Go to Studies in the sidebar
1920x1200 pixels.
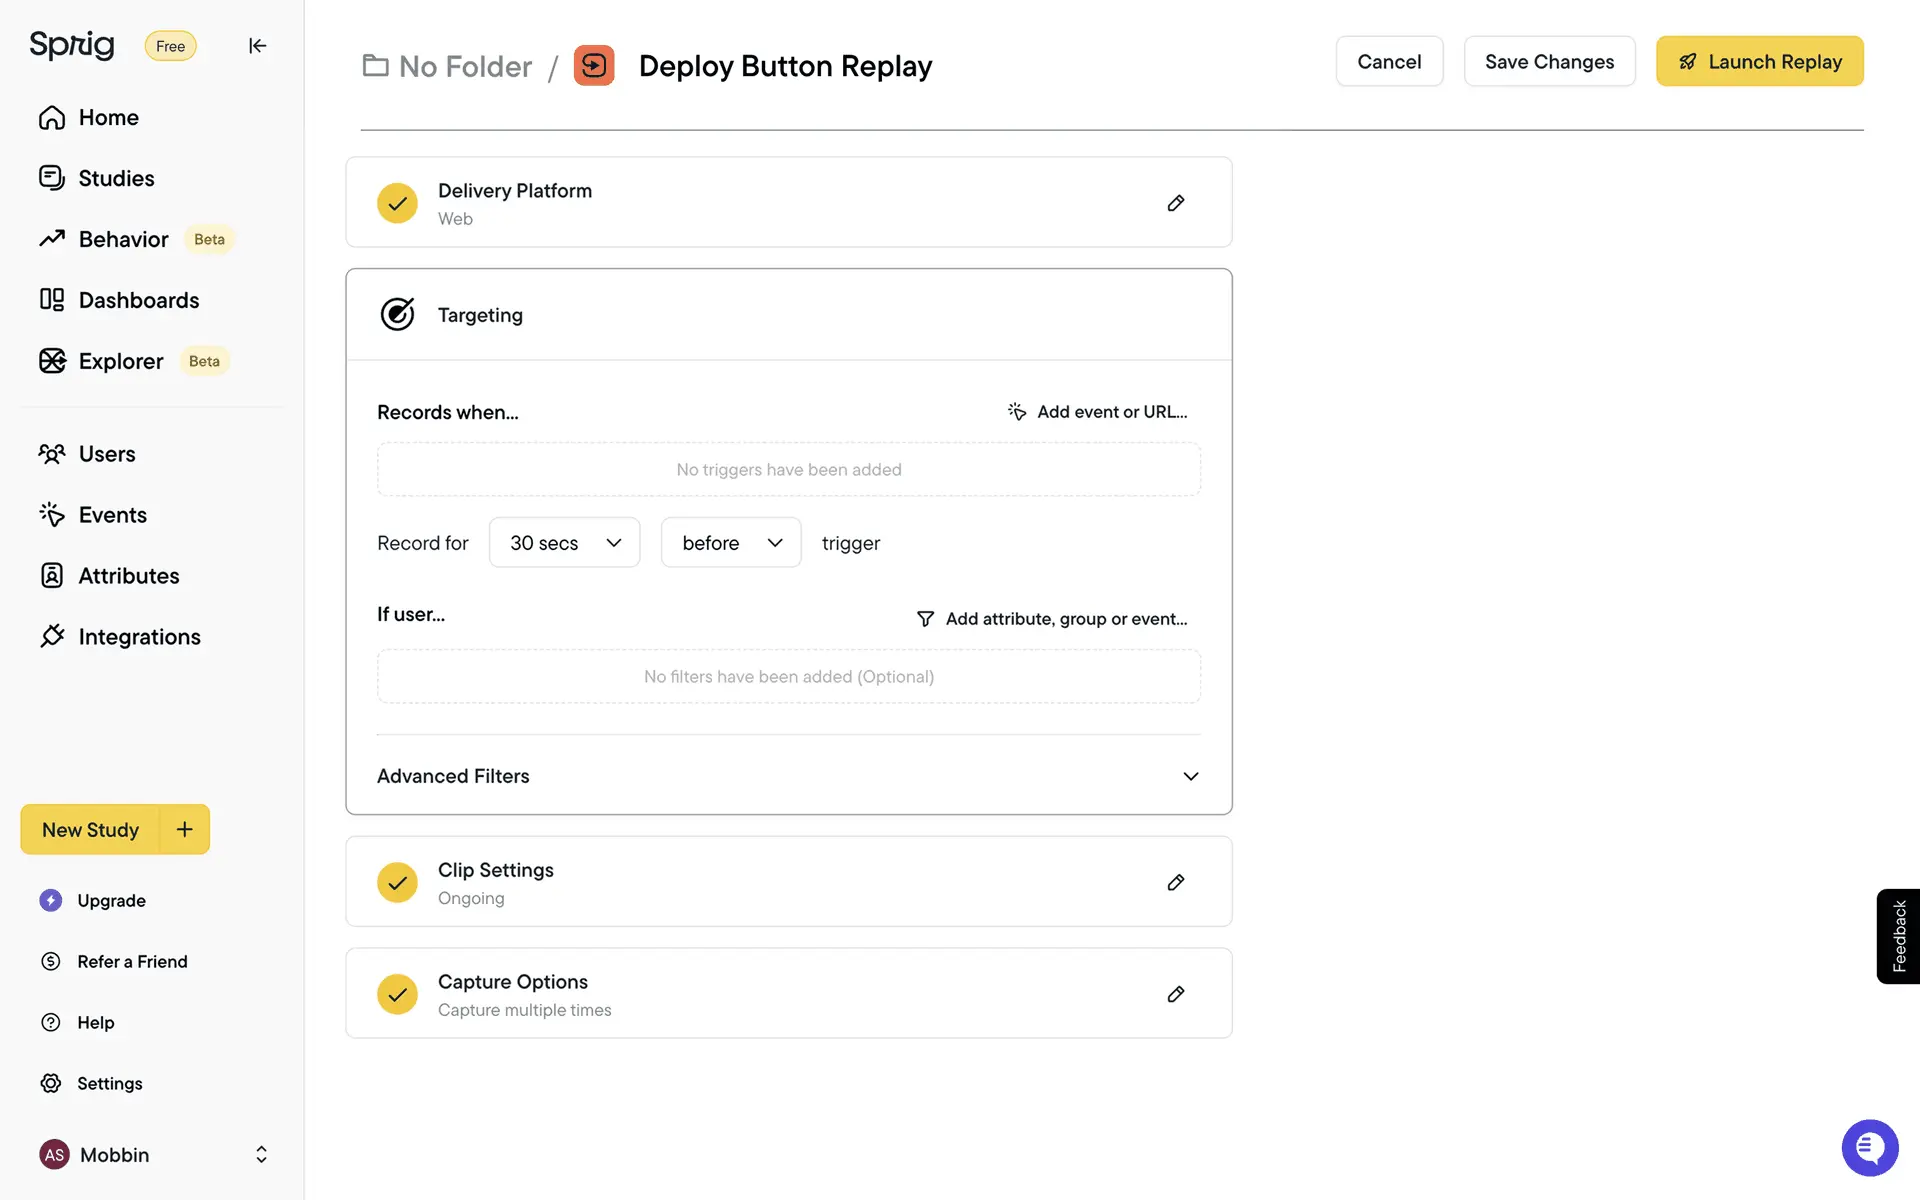[x=116, y=178]
